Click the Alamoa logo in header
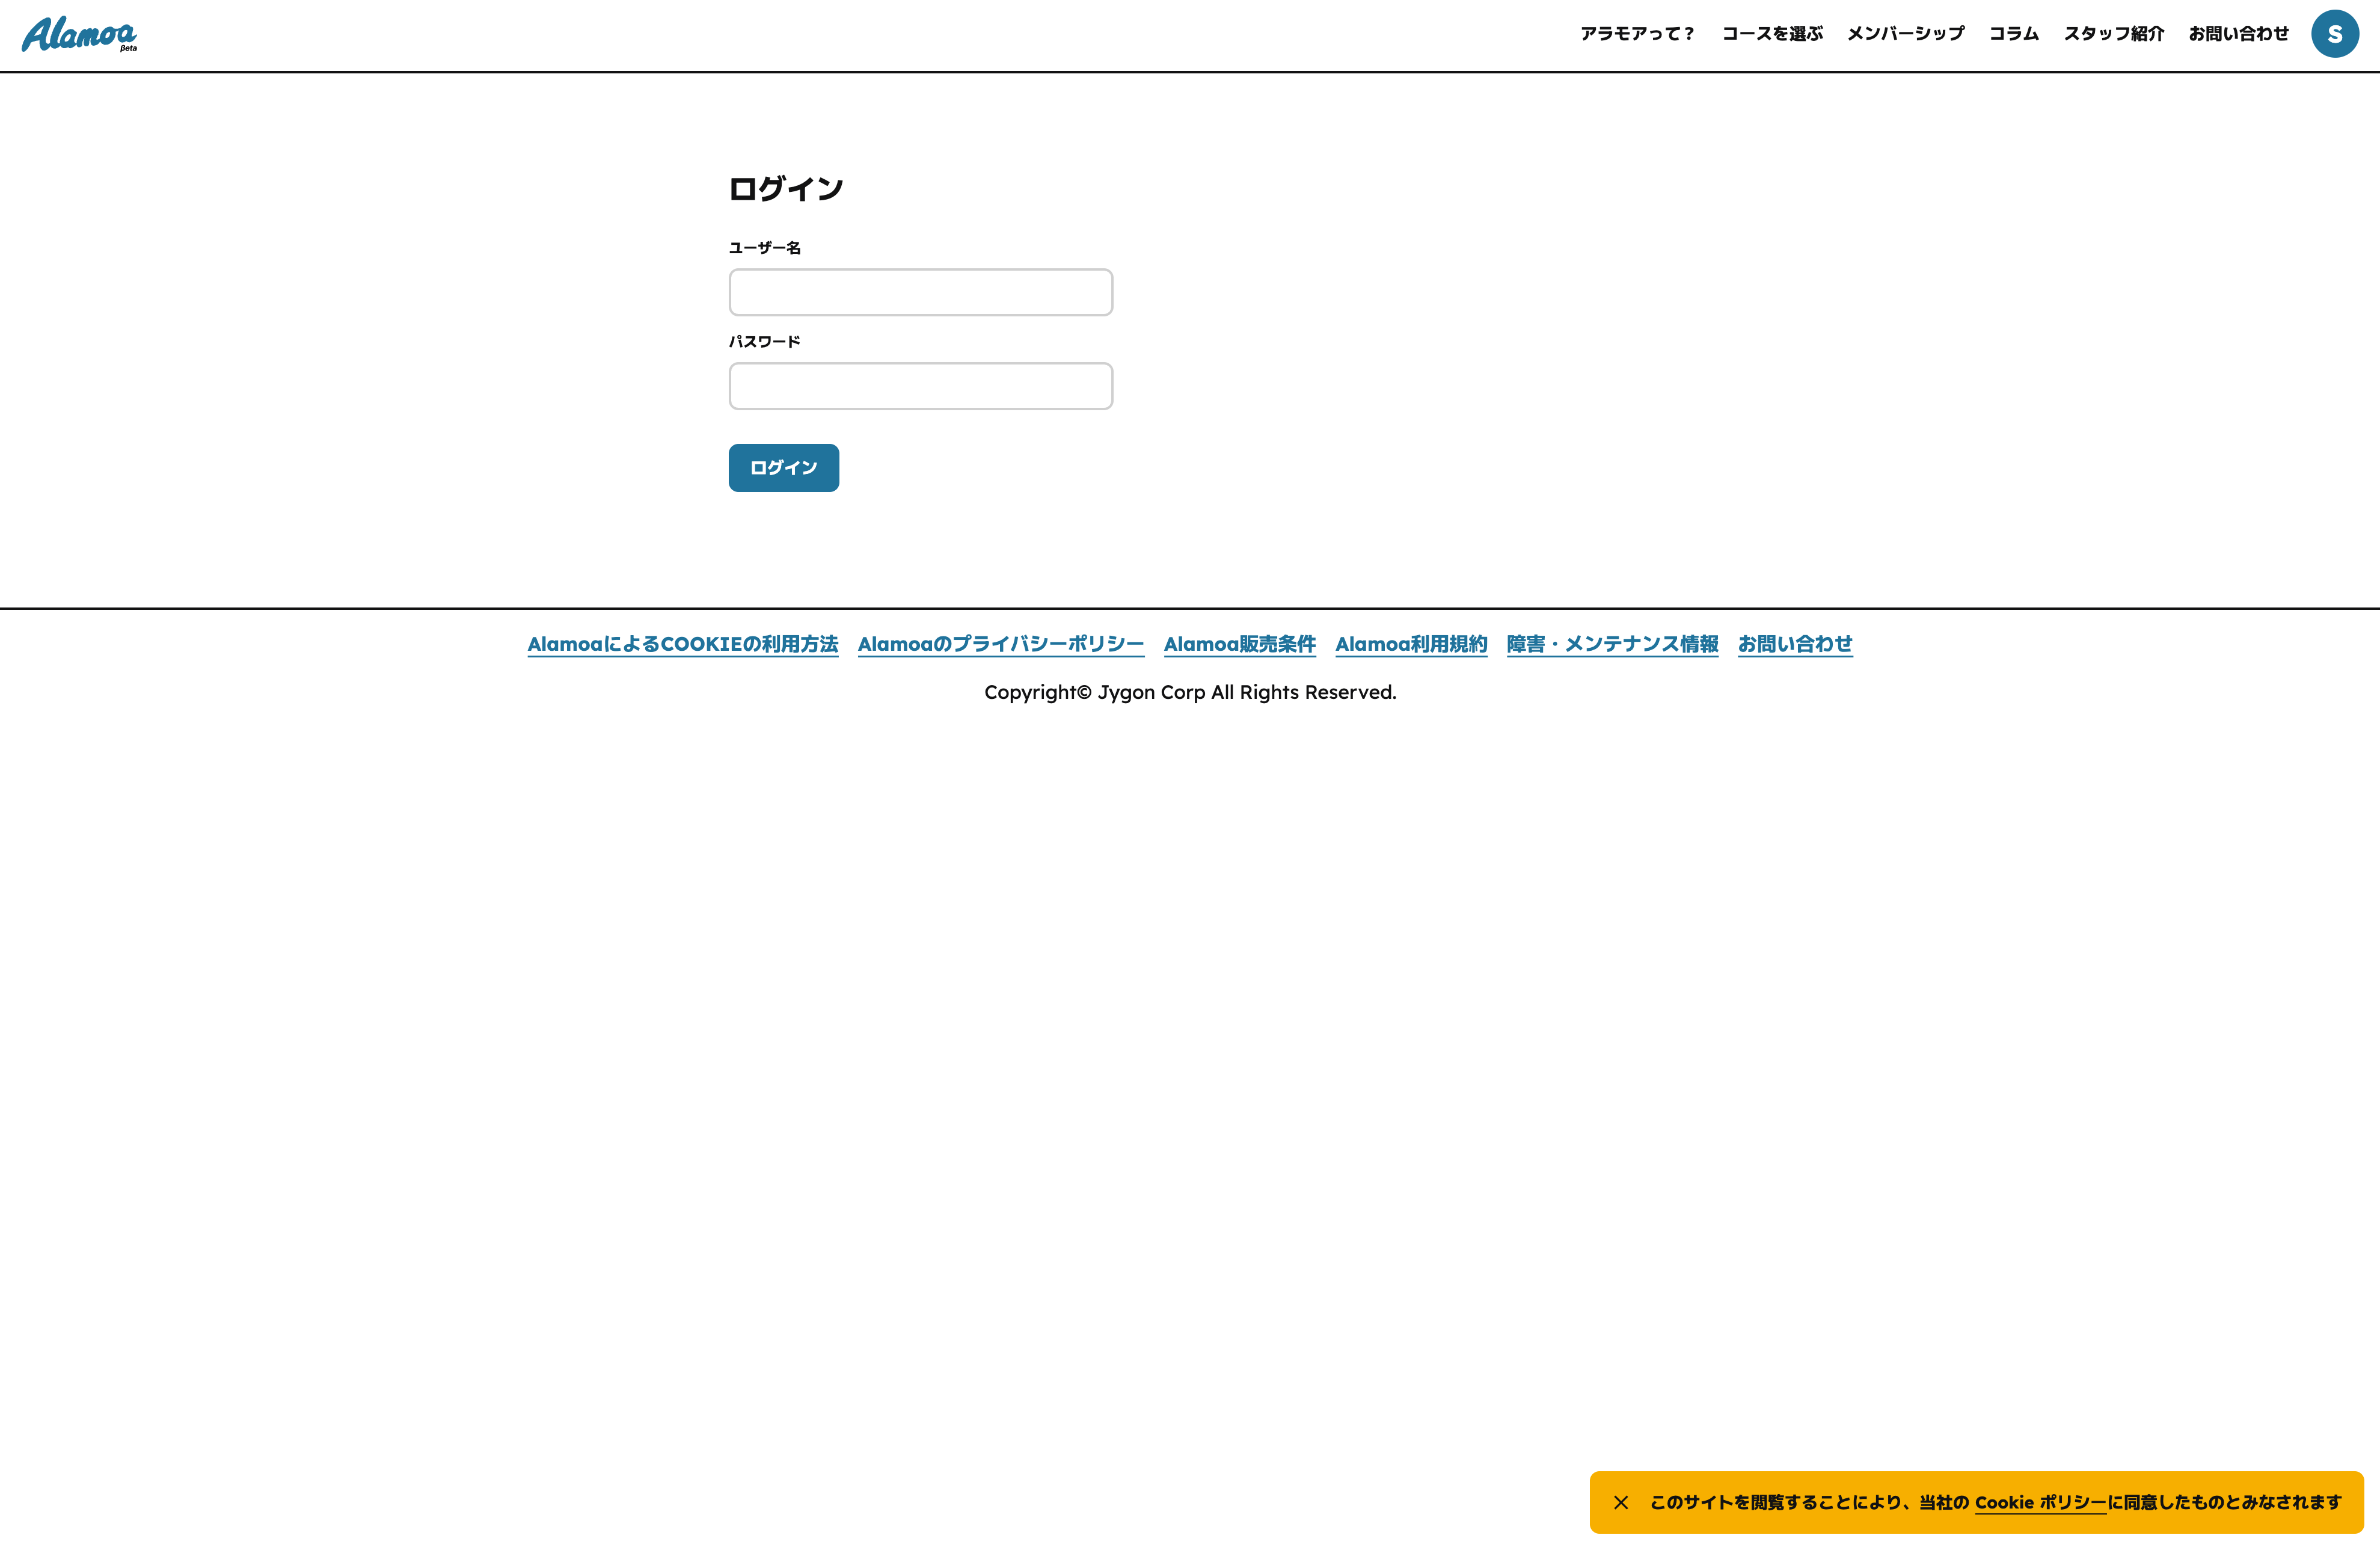The image size is (2380, 1547). tap(79, 34)
